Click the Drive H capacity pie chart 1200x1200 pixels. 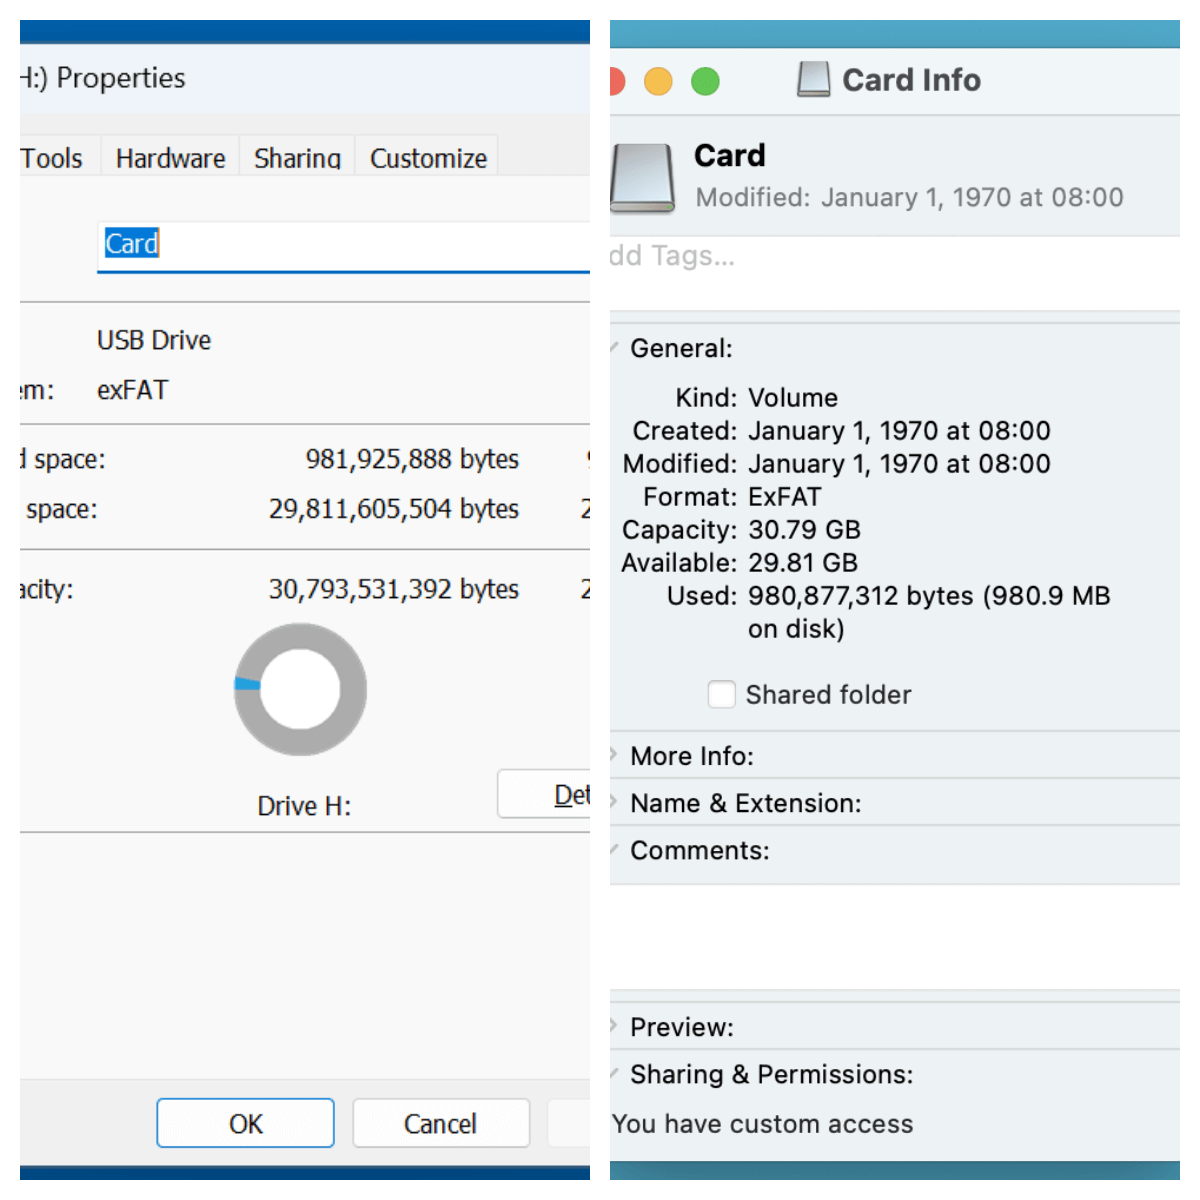coord(300,690)
